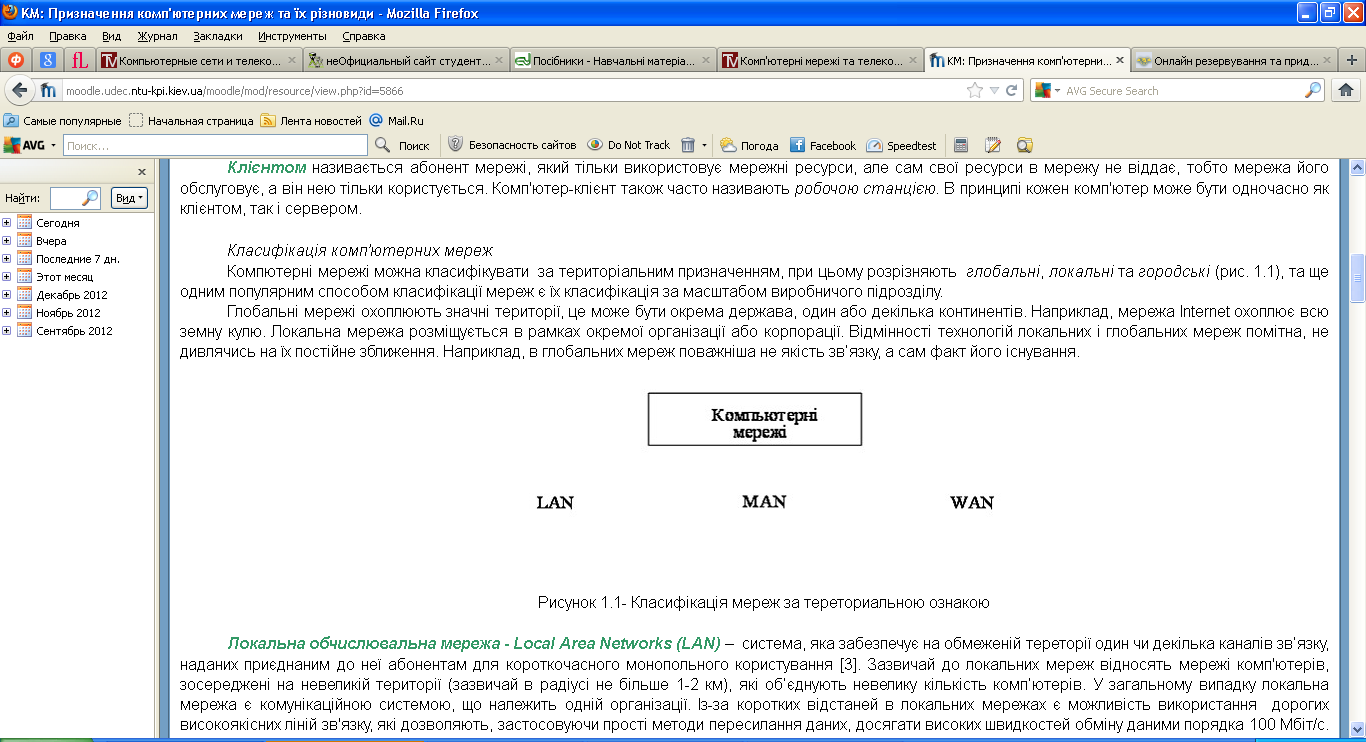Open the Инструменты menu
This screenshot has height=742, width=1366.
[x=291, y=36]
